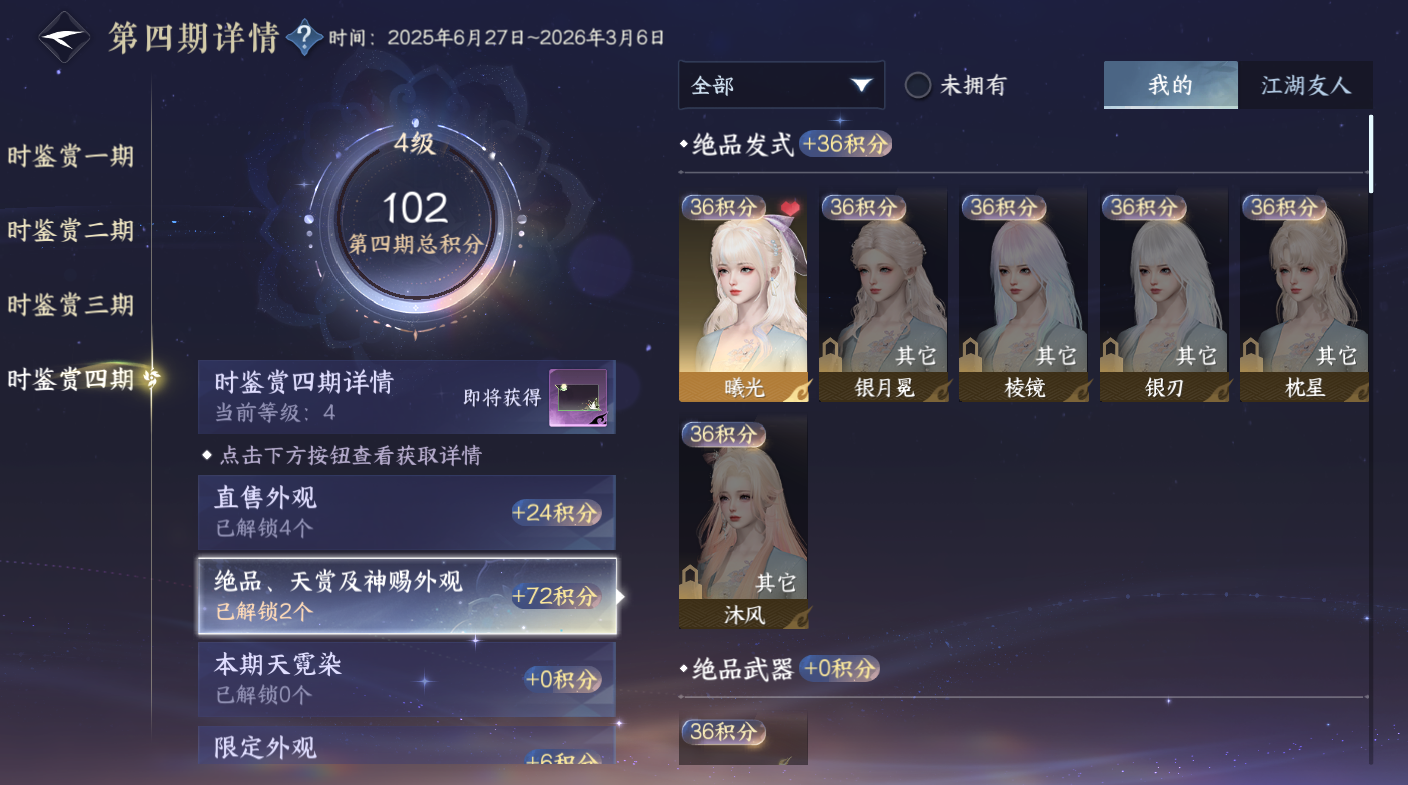Screen dimensions: 1408x785
Task: Switch to the 江湖友人 tab
Action: 1305,85
